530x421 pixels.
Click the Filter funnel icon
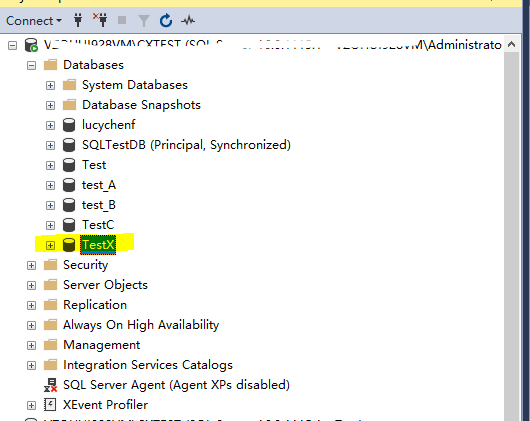point(144,21)
